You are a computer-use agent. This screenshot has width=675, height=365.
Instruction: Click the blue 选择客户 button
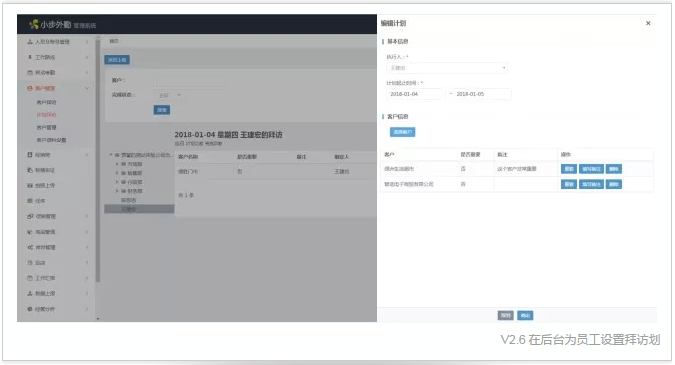coord(403,132)
